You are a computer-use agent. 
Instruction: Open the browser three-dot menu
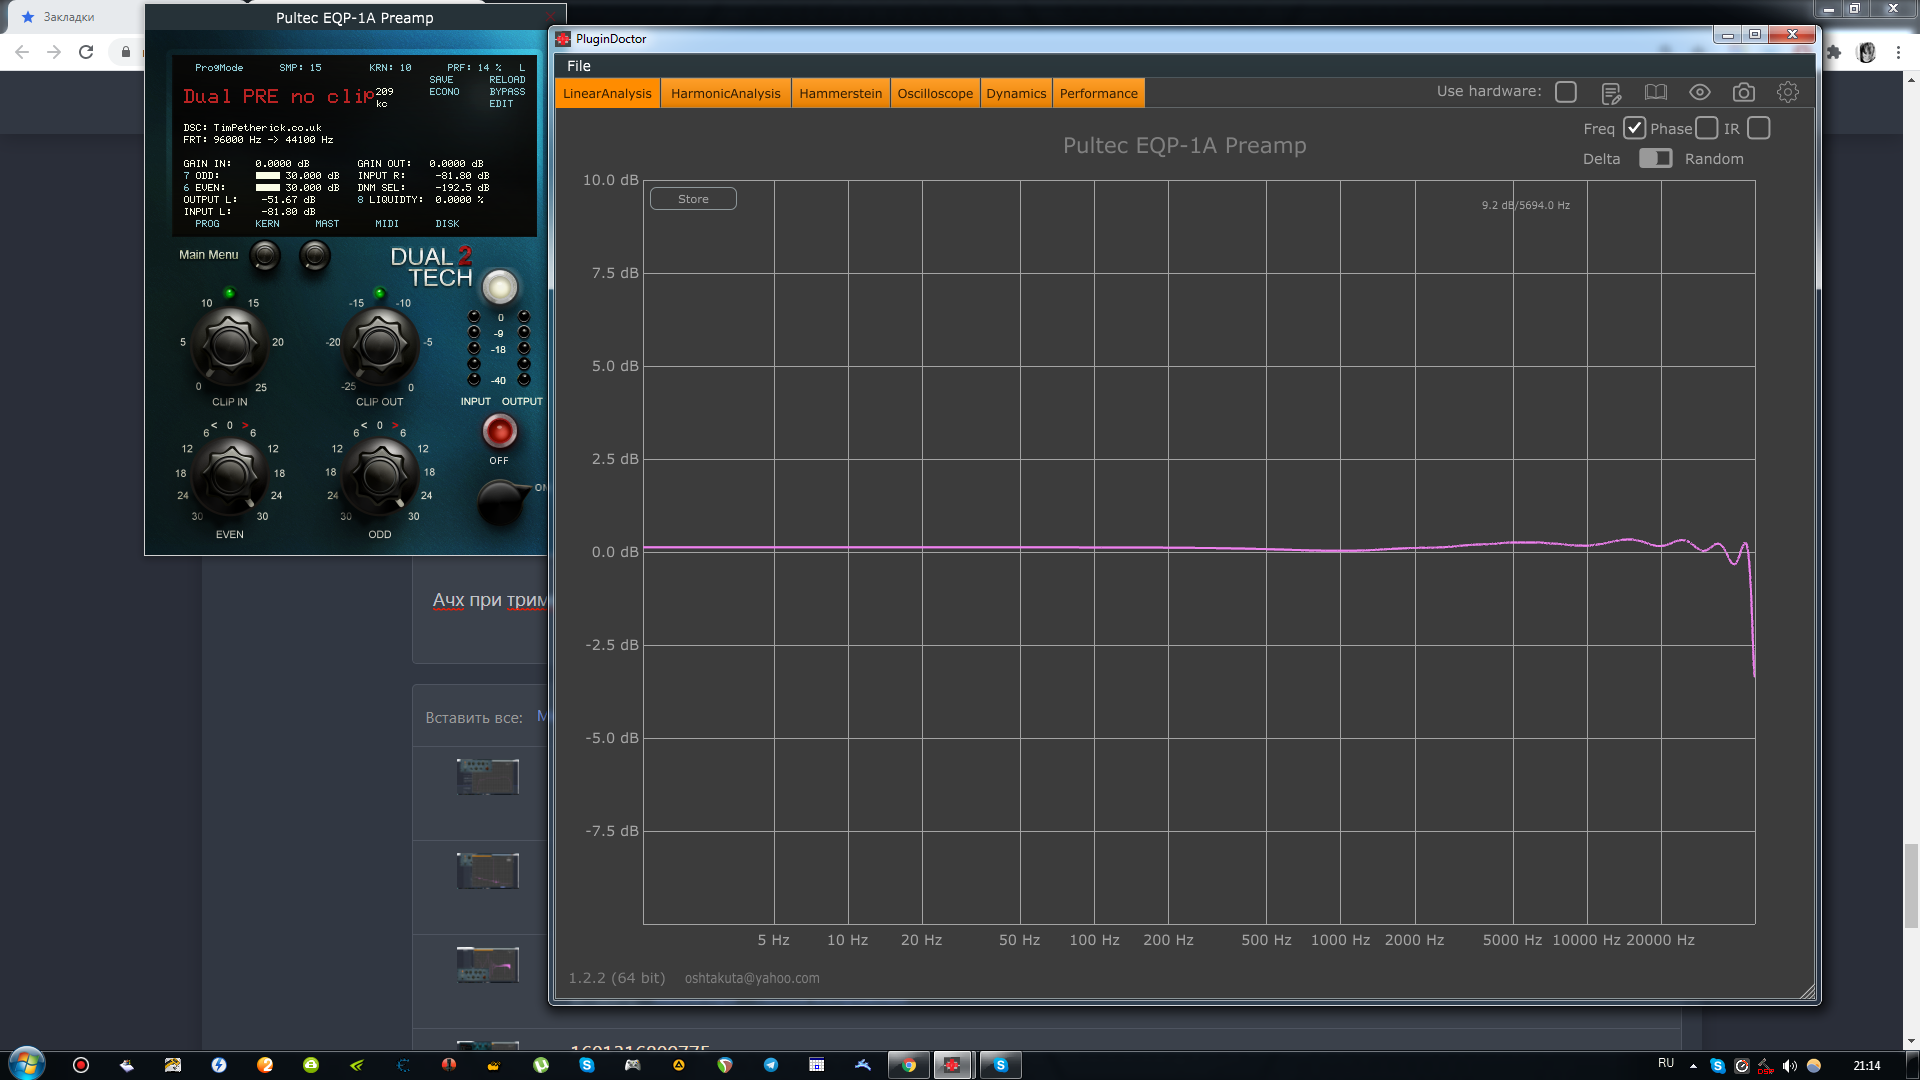coord(1898,52)
